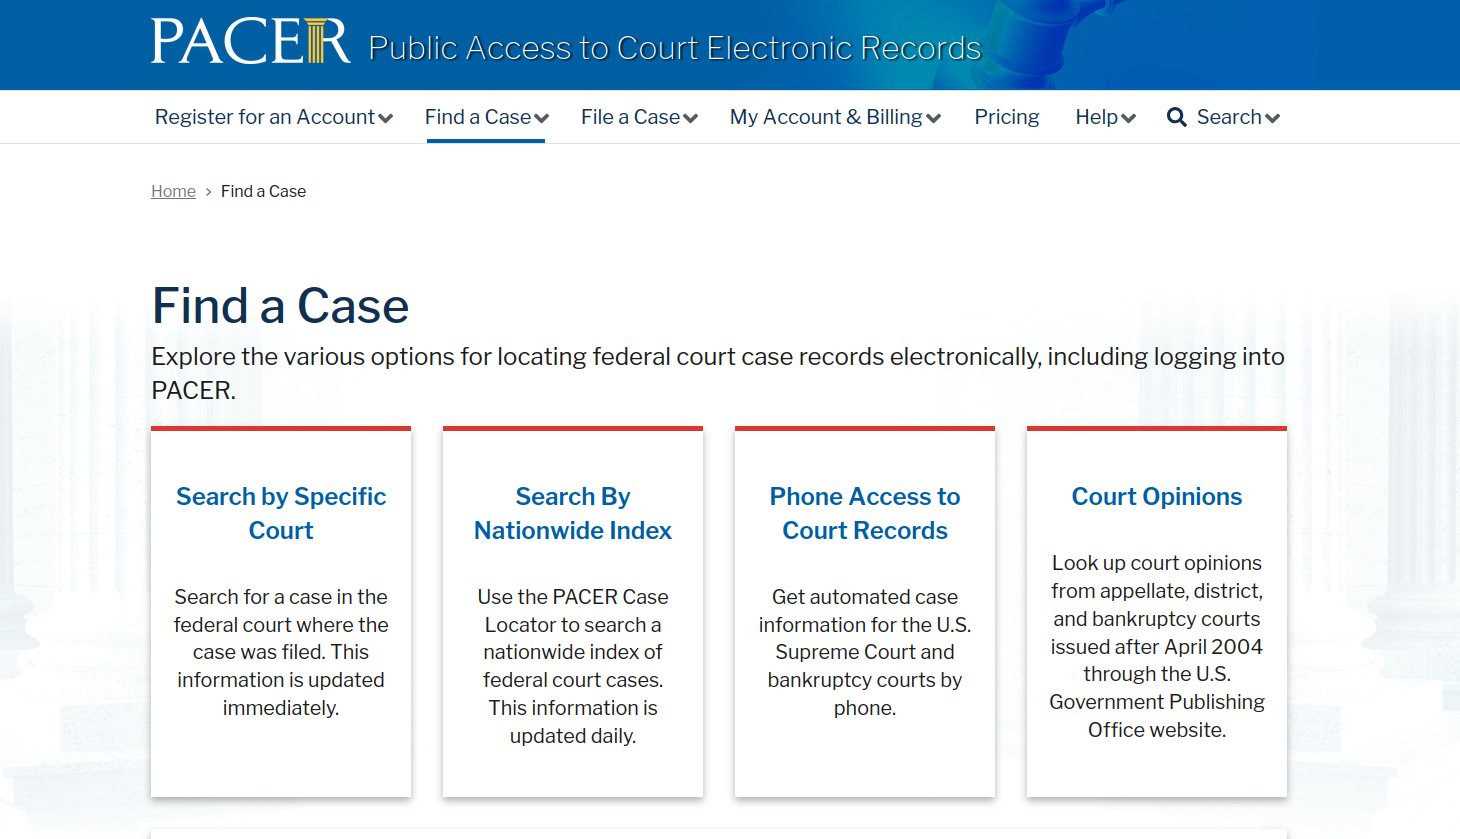Screen dimensions: 1460x839
Task: Click the 'Find a Case' page heading
Action: coord(280,305)
